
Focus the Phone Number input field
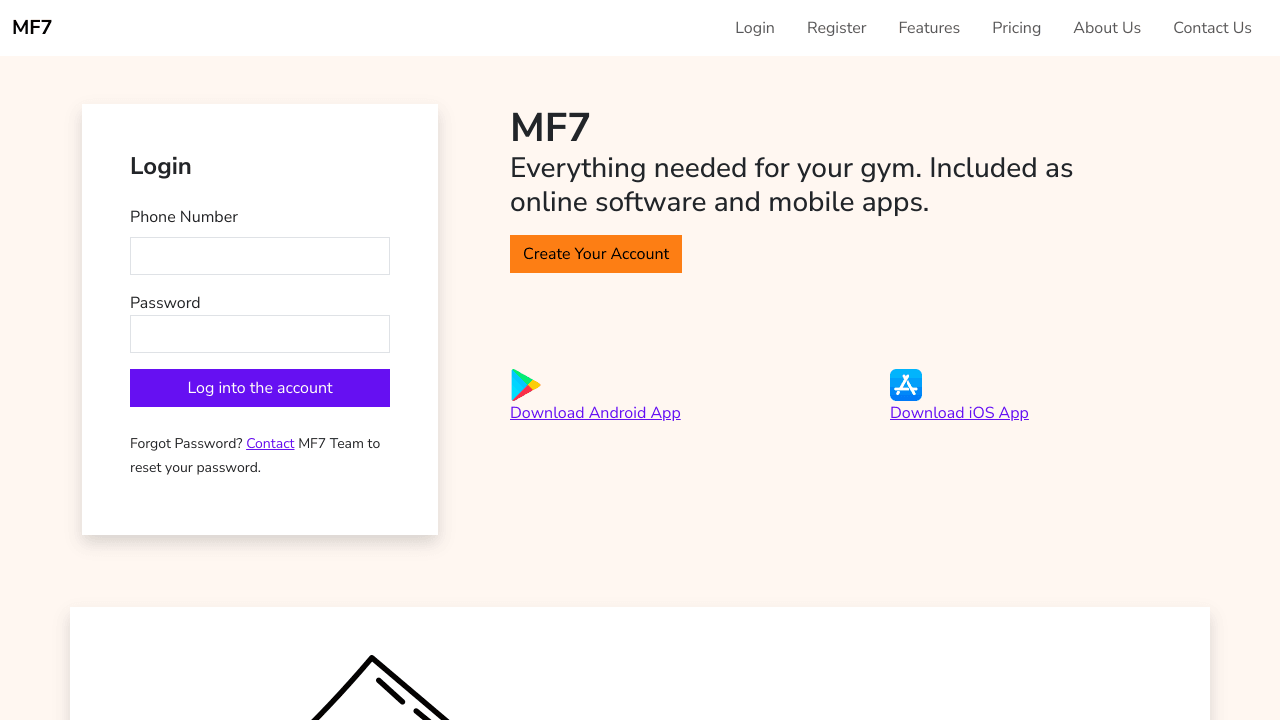coord(260,256)
